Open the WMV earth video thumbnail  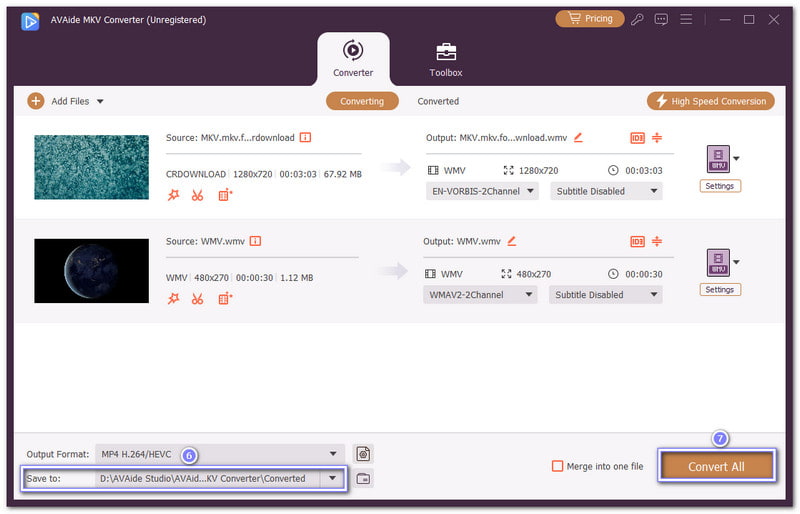coord(91,271)
